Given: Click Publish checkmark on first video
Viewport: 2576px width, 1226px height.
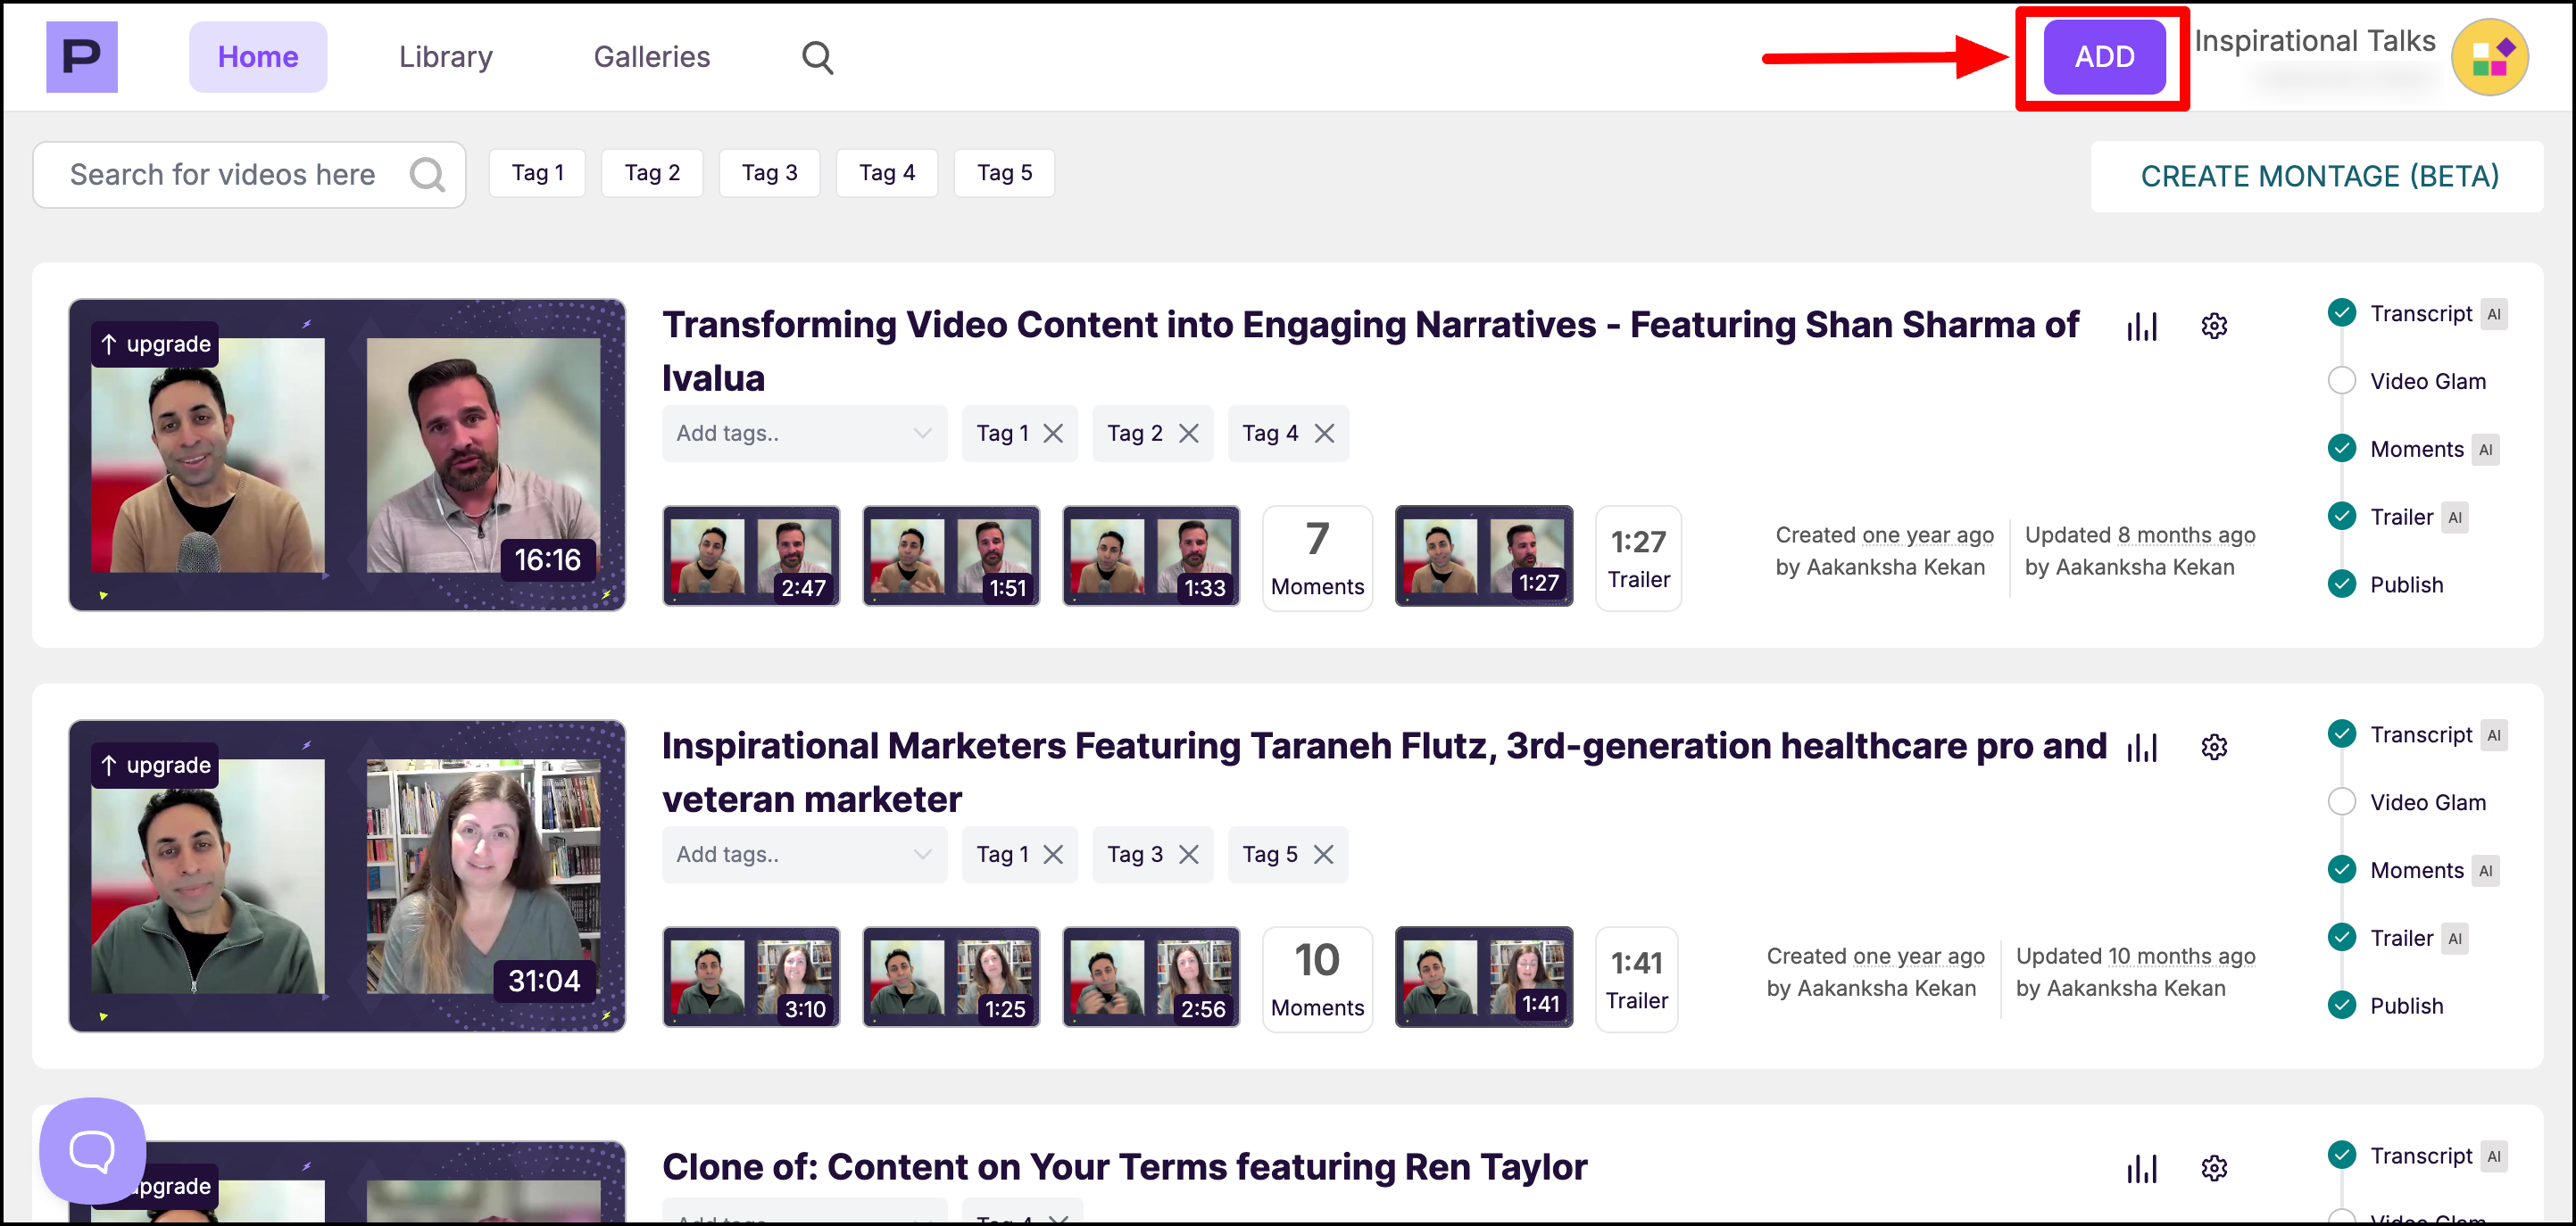Looking at the screenshot, I should [2341, 584].
